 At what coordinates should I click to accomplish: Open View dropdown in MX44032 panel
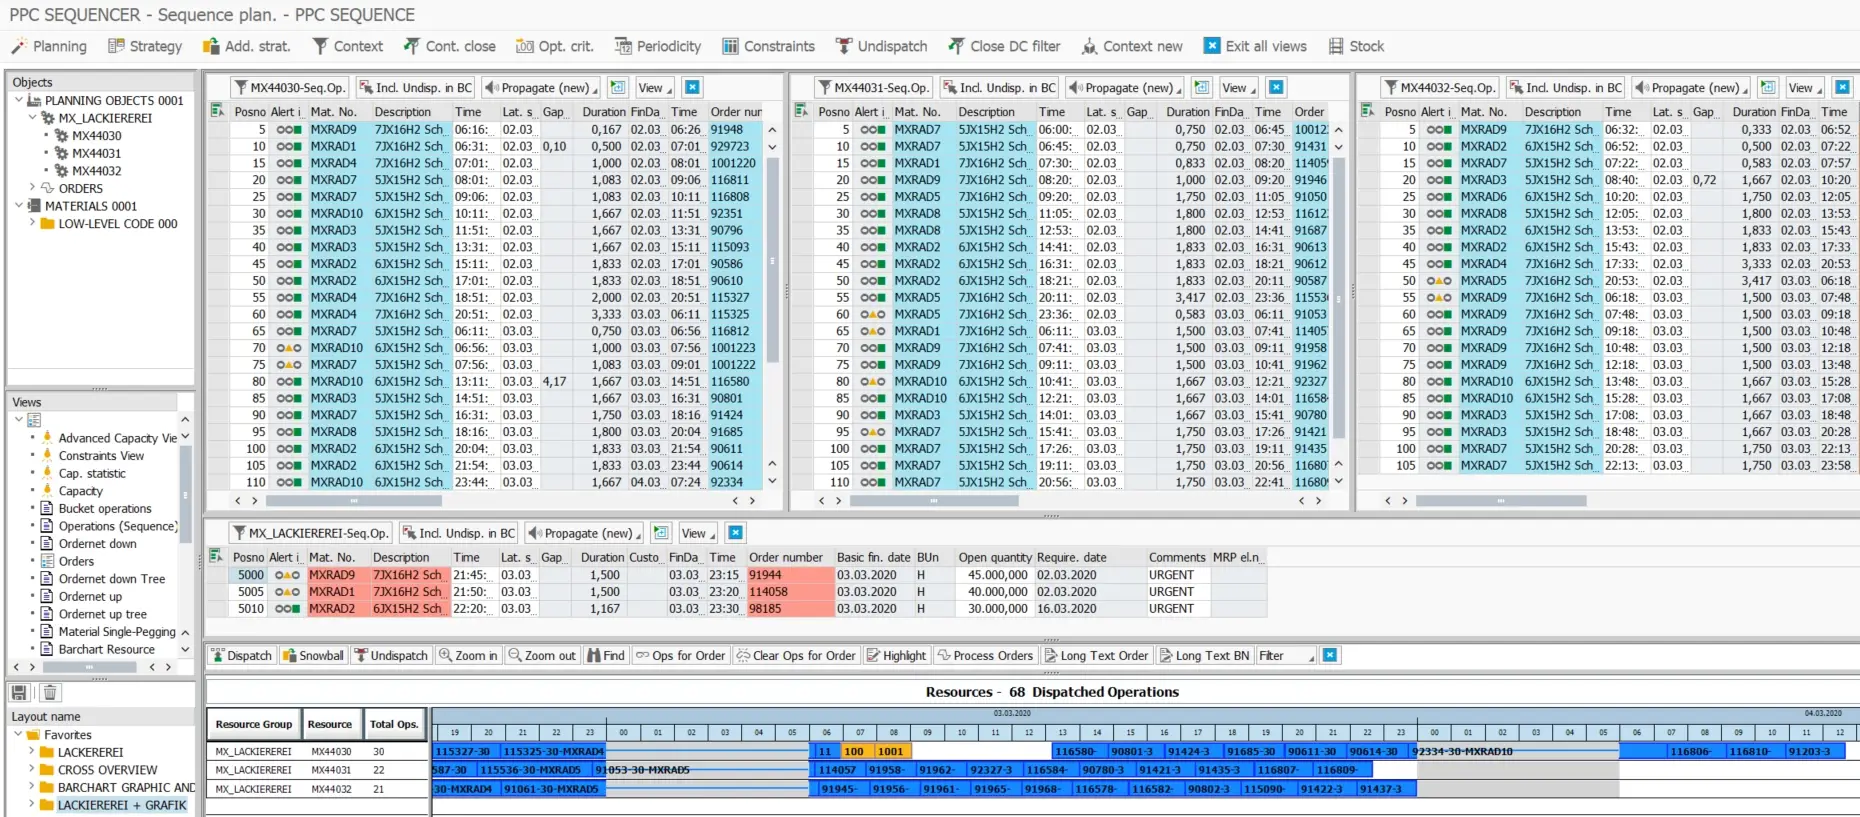(x=1805, y=88)
